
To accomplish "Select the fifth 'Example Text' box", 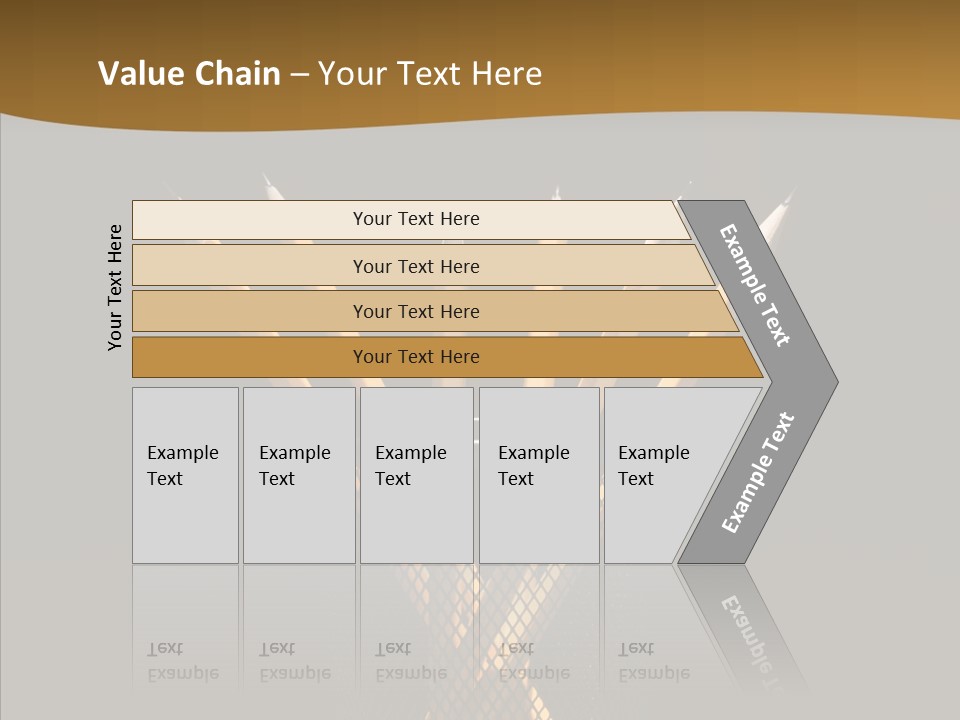I will pos(658,475).
